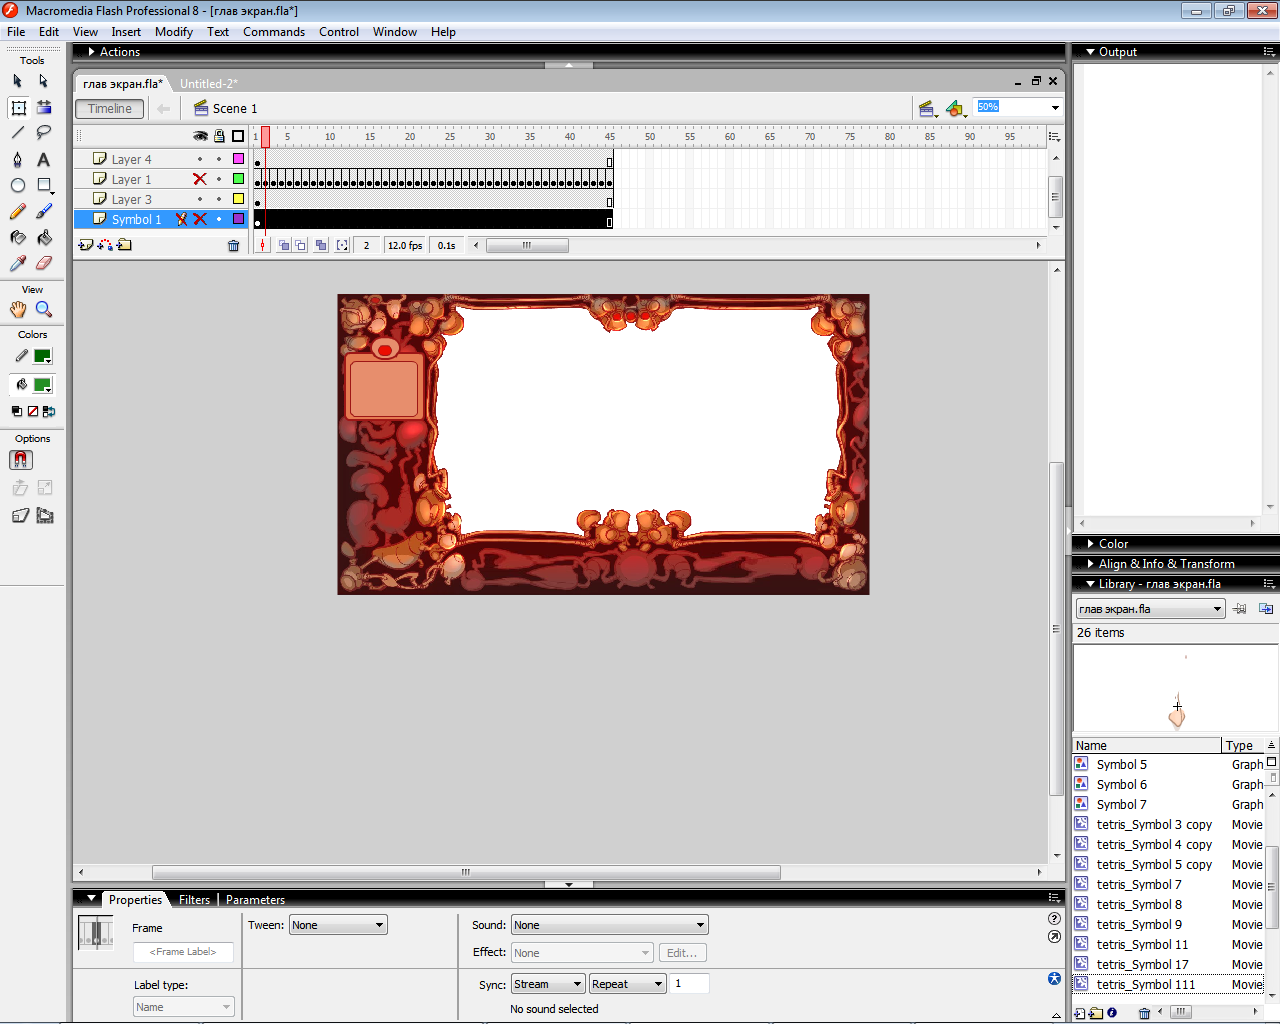This screenshot has width=1280, height=1024.
Task: Open the File menu
Action: pos(16,32)
